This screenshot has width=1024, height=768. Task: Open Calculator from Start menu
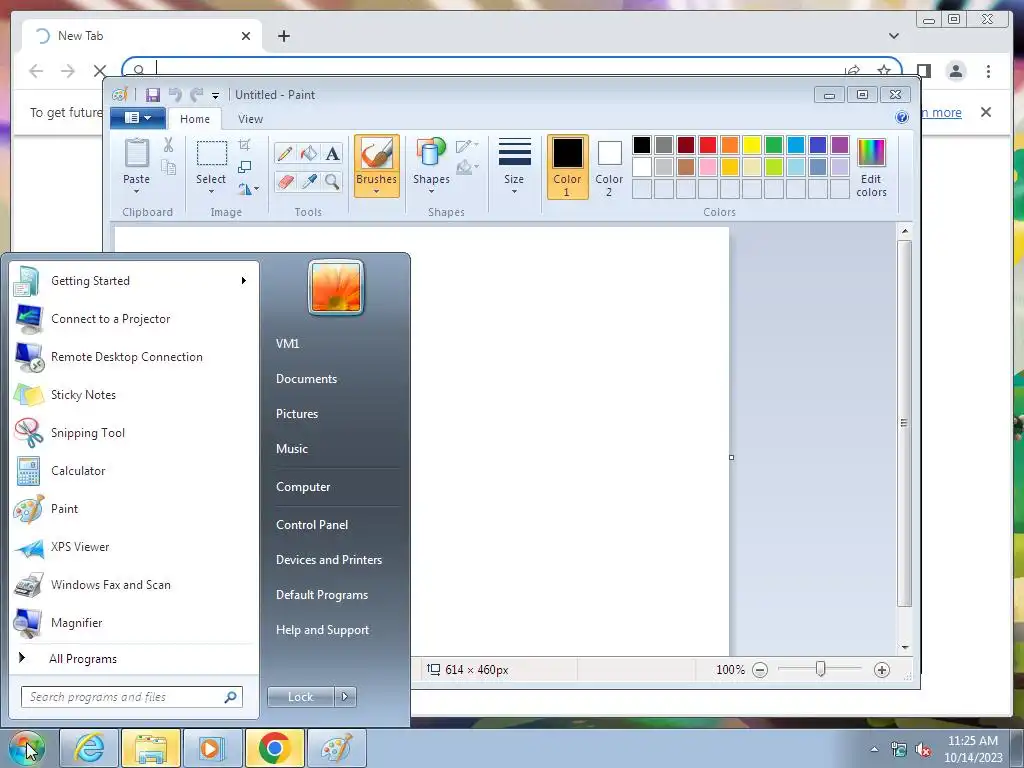[x=135, y=471]
